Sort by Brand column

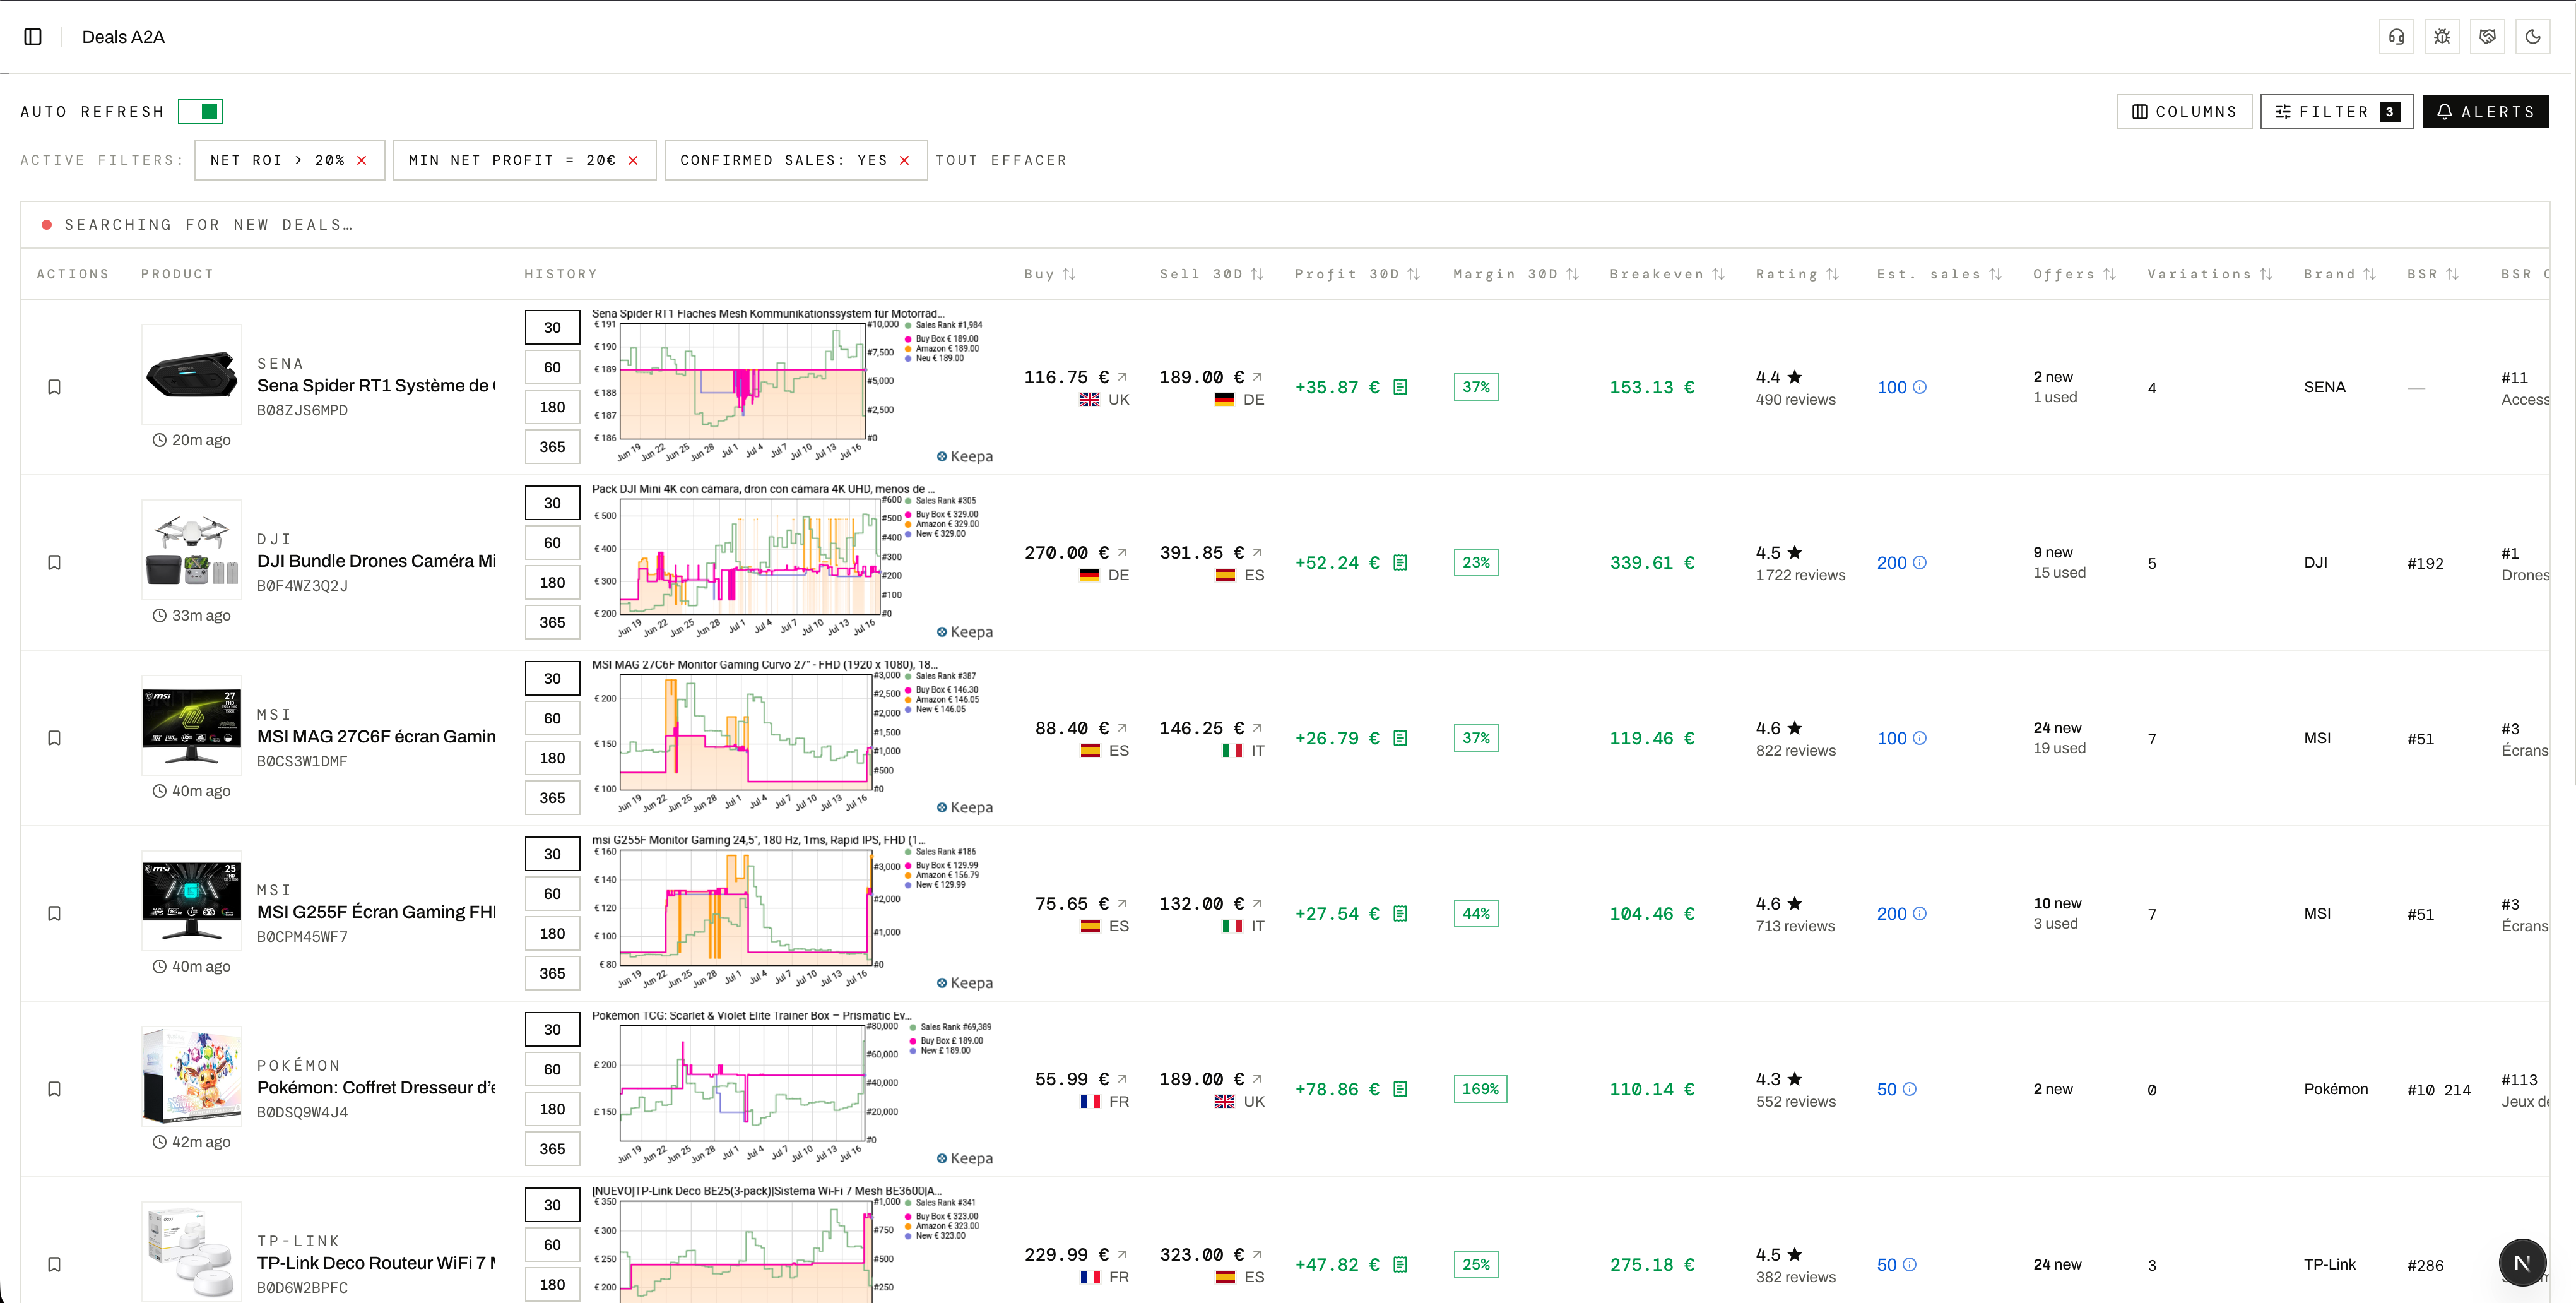click(x=2339, y=274)
